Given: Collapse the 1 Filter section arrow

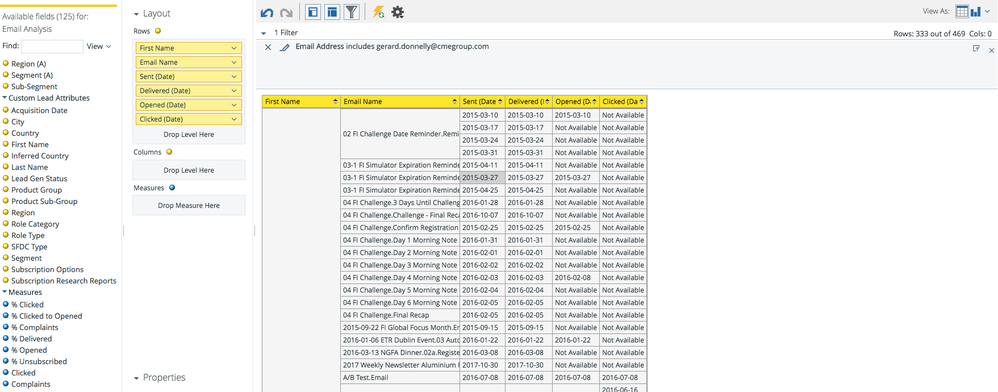Looking at the screenshot, I should (x=264, y=33).
